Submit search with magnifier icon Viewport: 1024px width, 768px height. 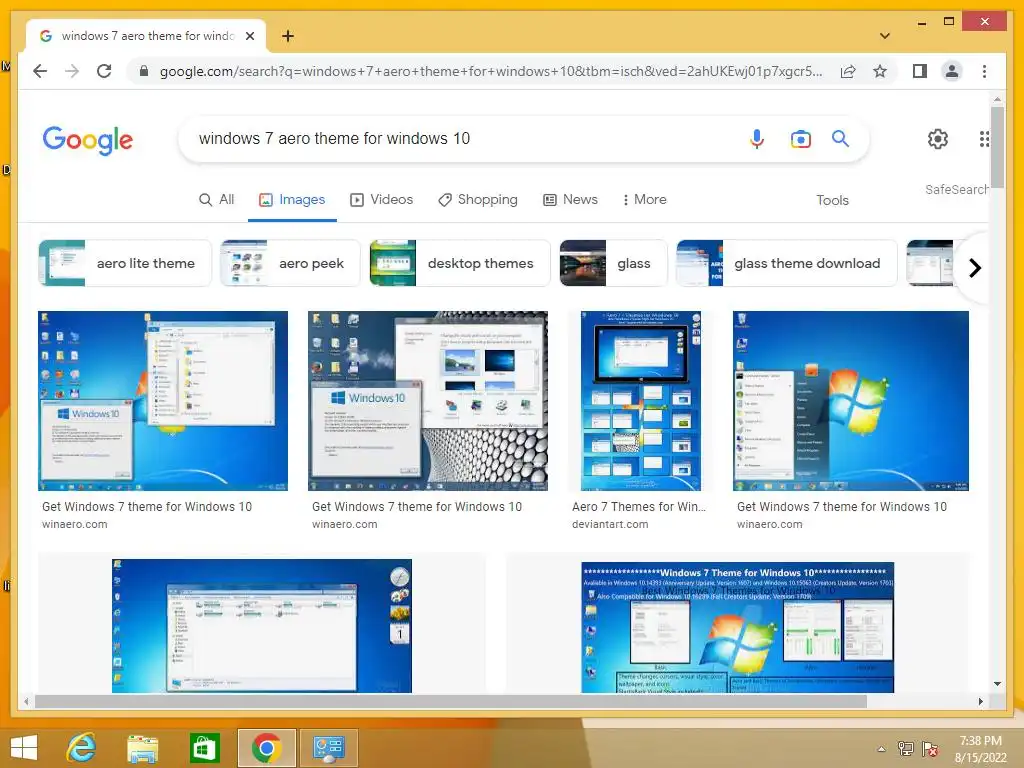coord(840,138)
